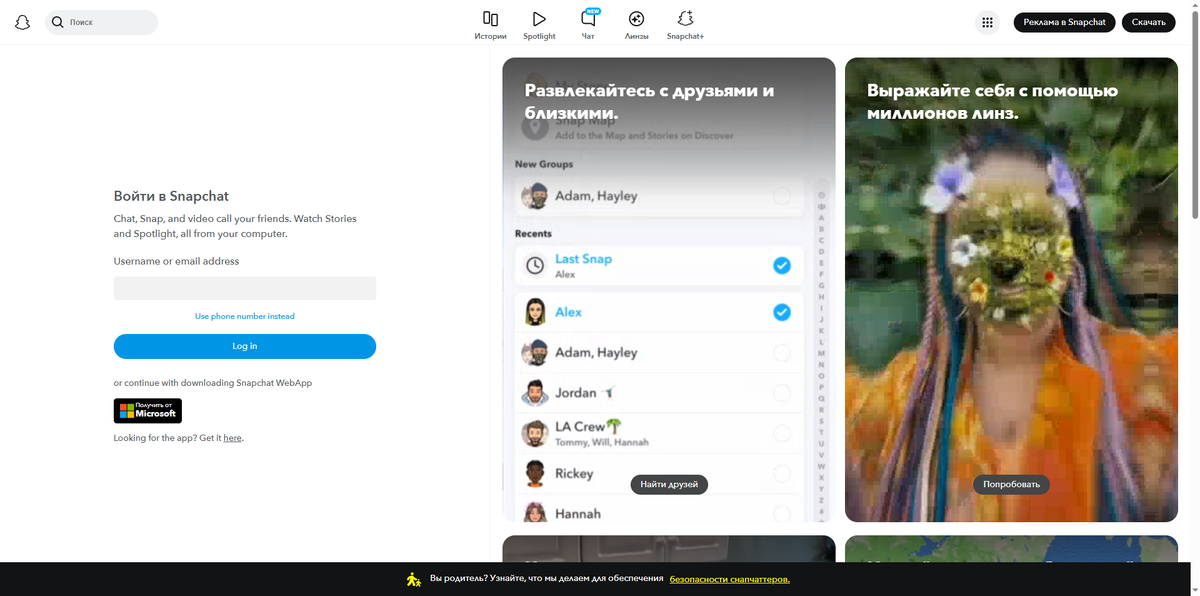Open the Истории (Stories) tab
This screenshot has height=596, width=1200.
(490, 25)
